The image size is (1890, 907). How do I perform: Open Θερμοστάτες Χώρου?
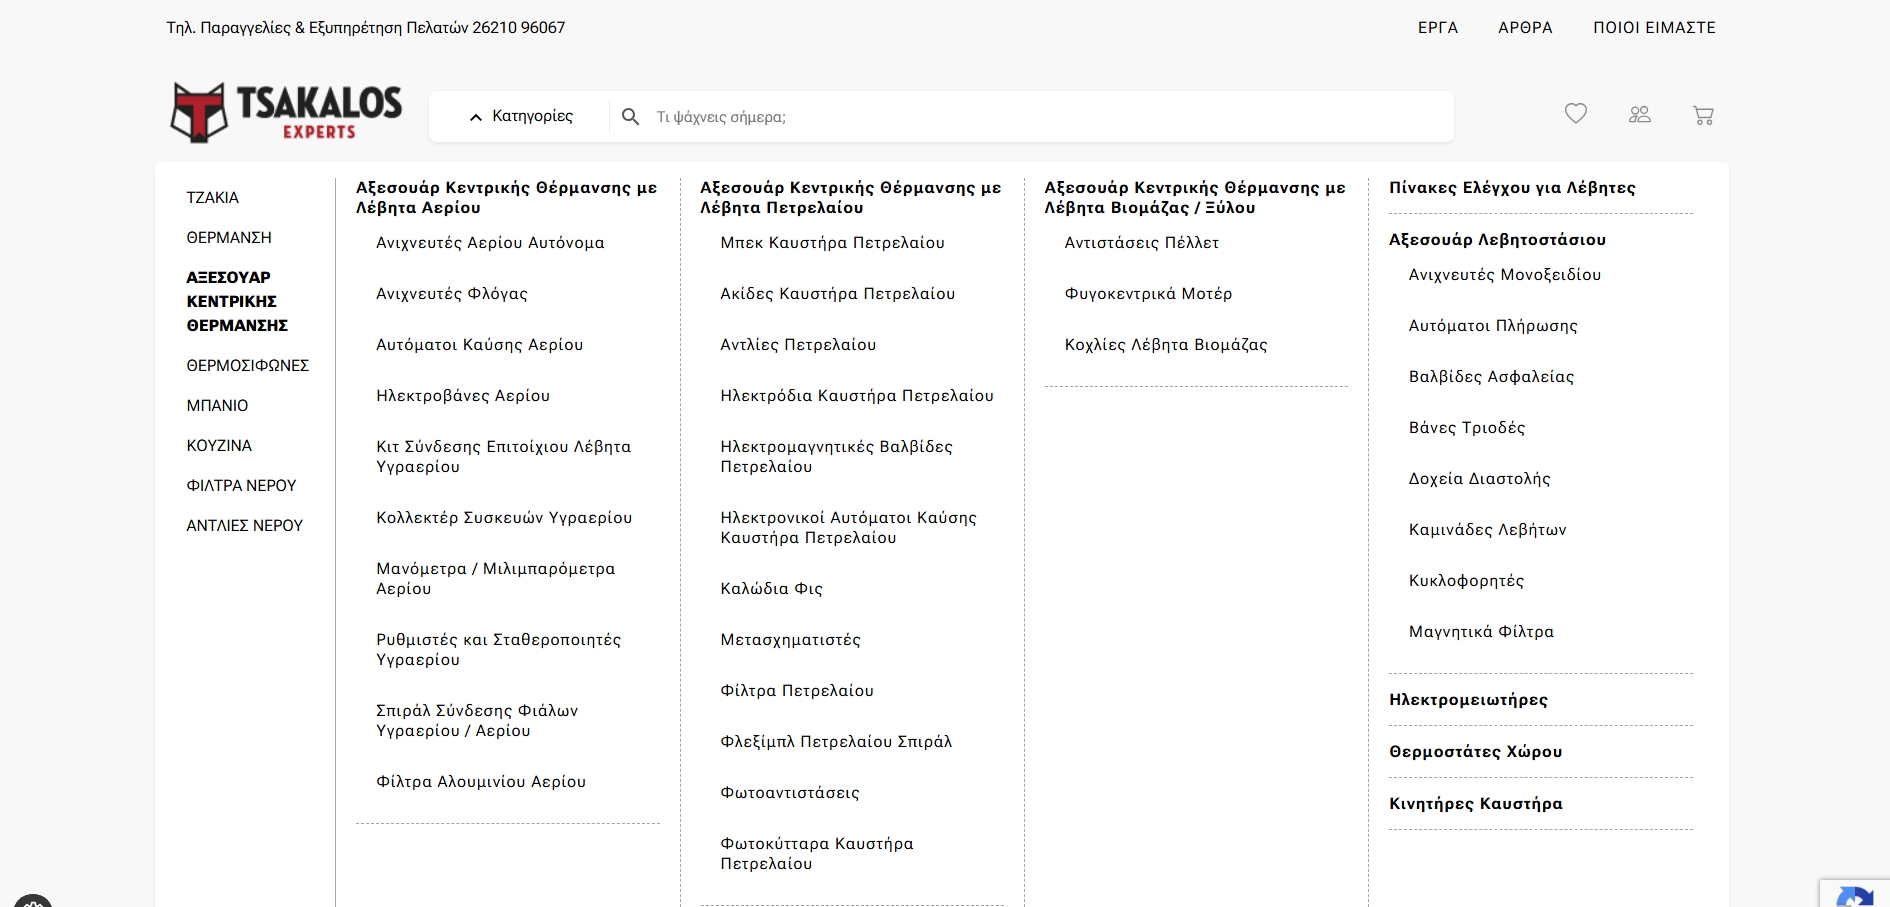pyautogui.click(x=1475, y=752)
